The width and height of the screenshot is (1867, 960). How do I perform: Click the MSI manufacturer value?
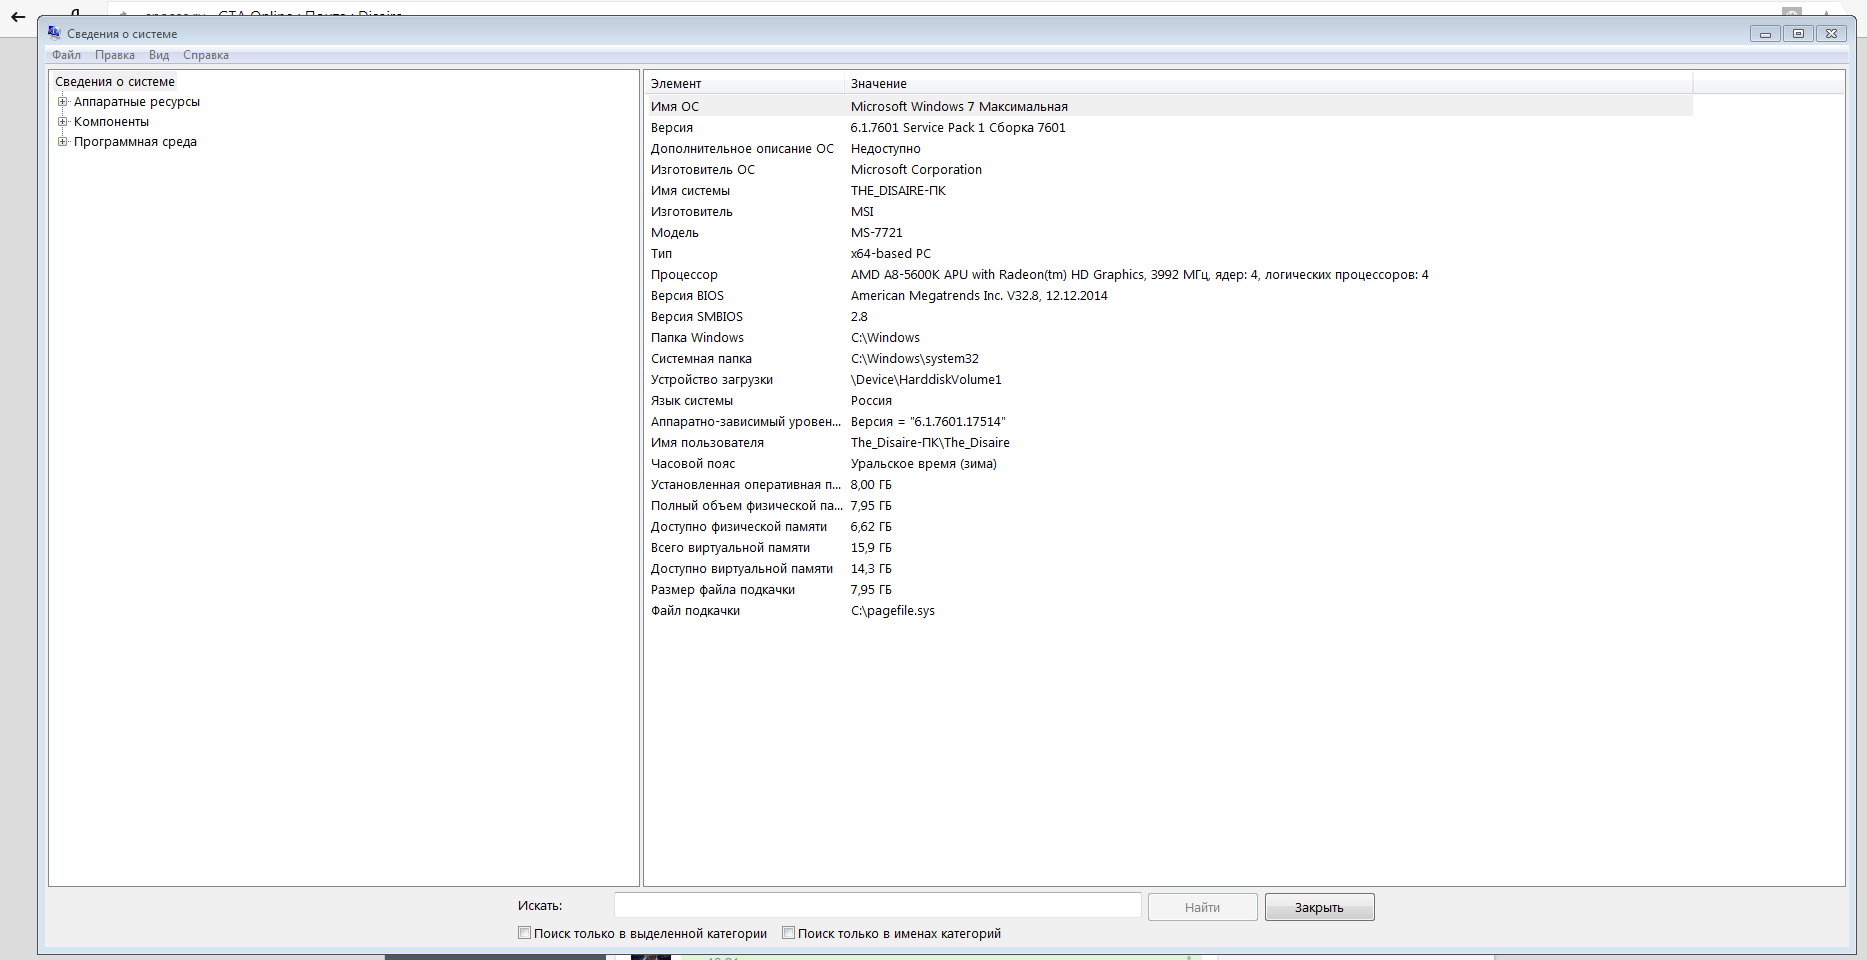862,212
